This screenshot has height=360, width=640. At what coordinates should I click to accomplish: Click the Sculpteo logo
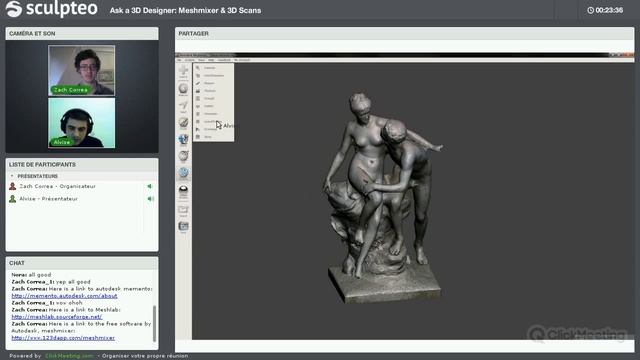click(51, 9)
